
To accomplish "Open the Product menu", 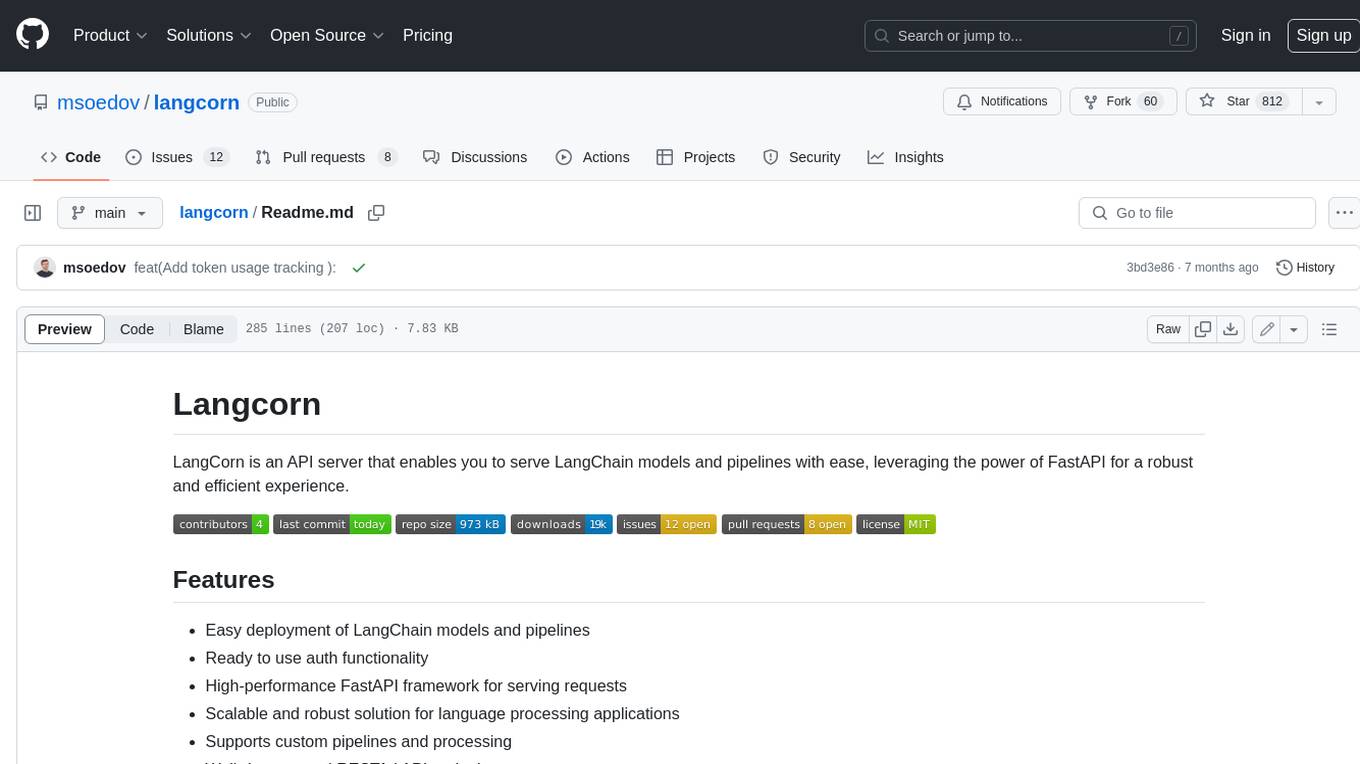I will click(110, 35).
